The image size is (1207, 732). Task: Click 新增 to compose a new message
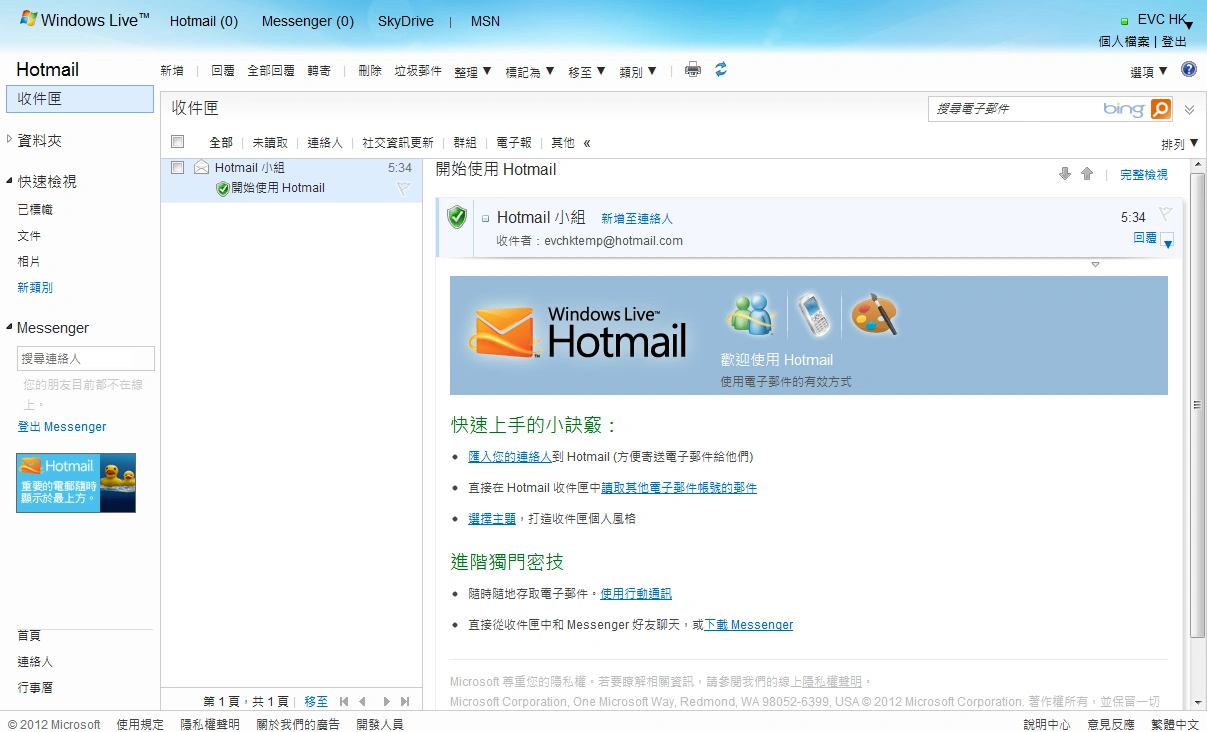(x=172, y=71)
